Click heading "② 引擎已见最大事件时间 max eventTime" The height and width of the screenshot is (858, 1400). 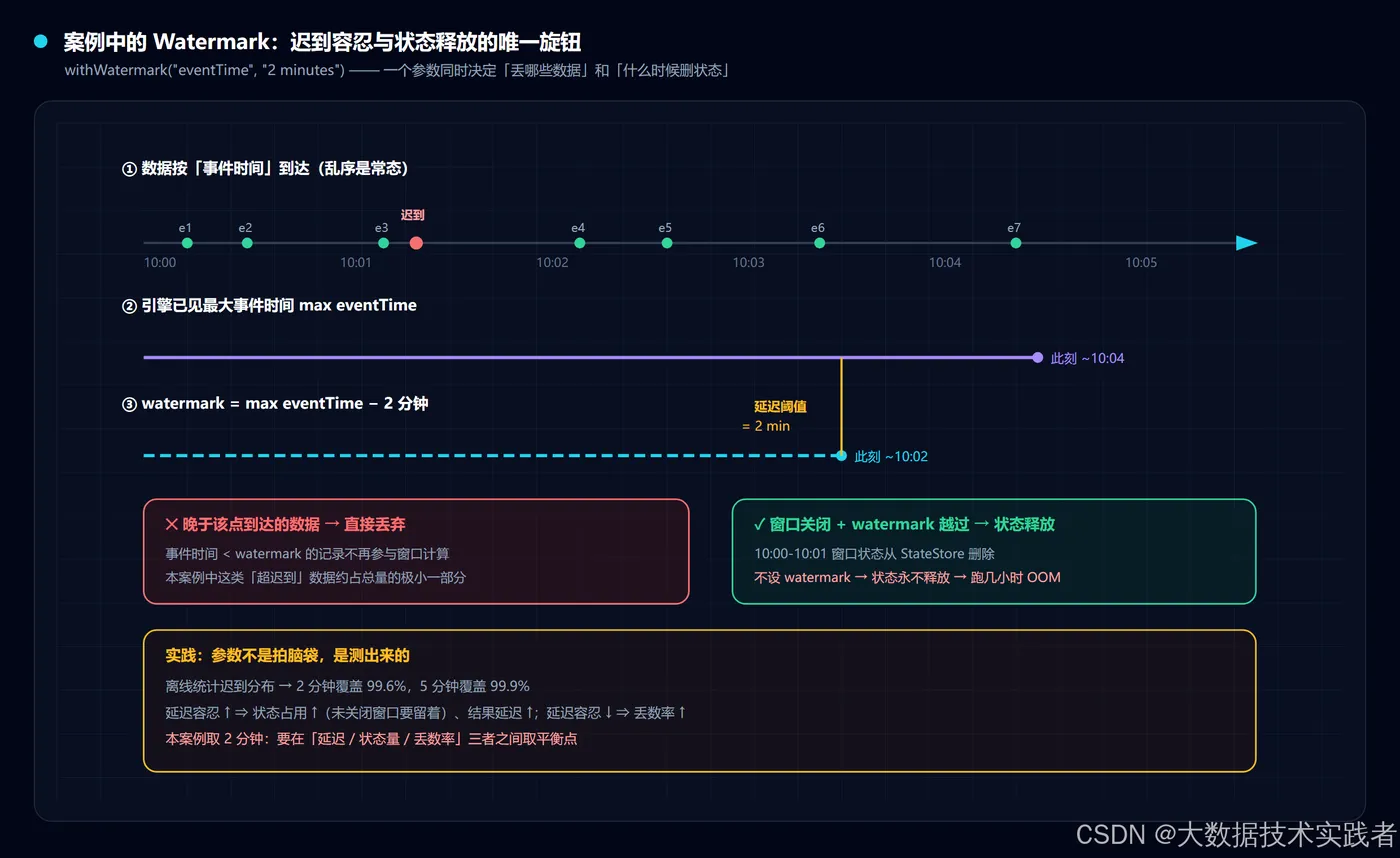point(269,305)
